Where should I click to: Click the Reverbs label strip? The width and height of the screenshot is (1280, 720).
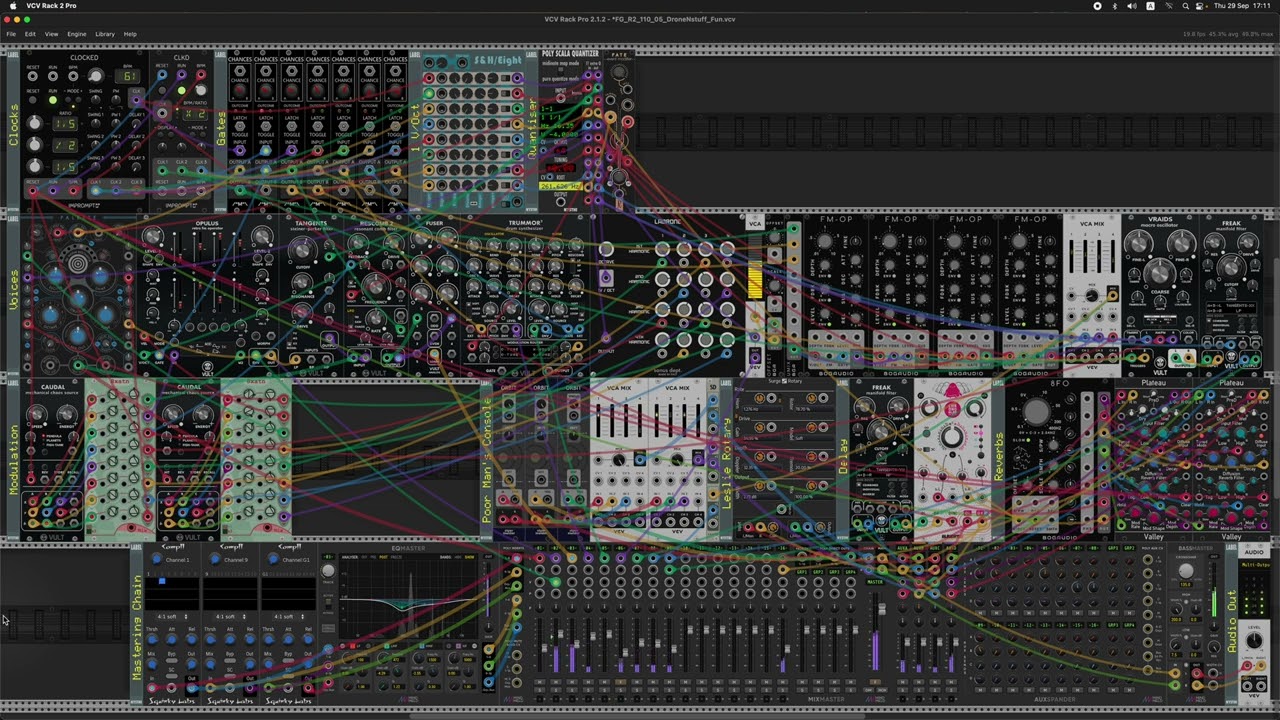(998, 458)
